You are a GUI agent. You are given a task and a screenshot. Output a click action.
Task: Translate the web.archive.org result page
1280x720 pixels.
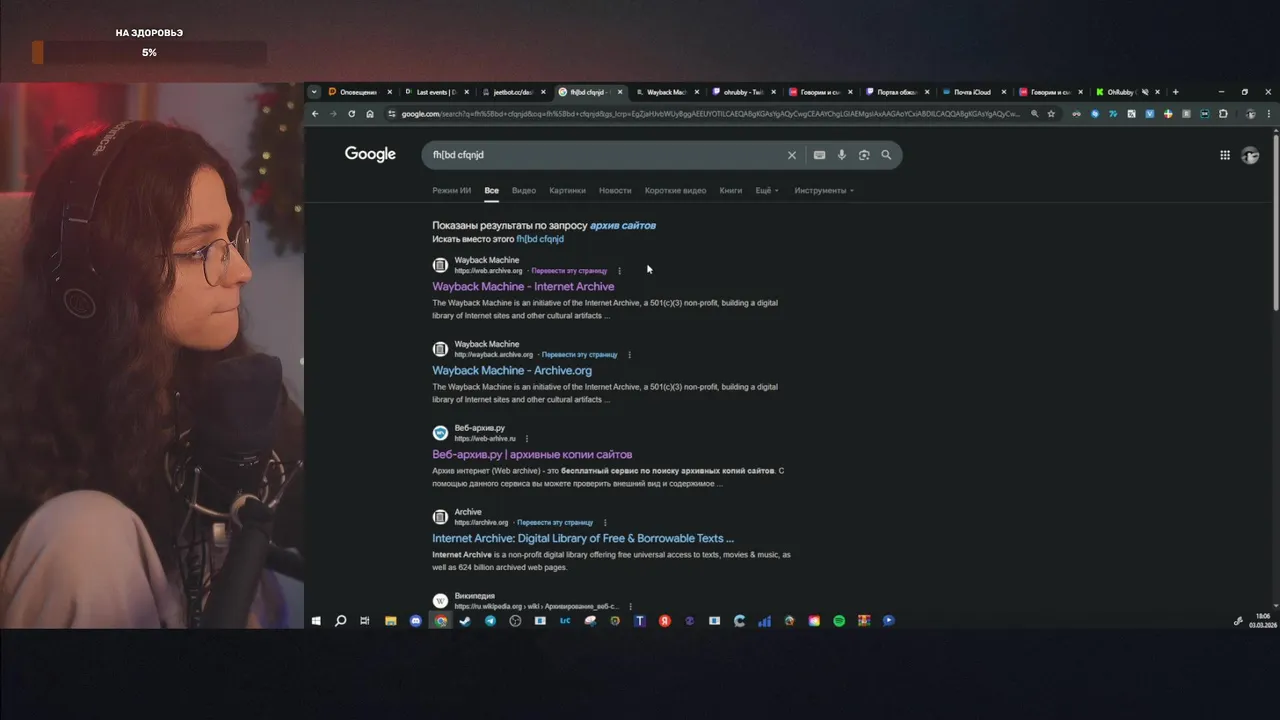tap(569, 271)
